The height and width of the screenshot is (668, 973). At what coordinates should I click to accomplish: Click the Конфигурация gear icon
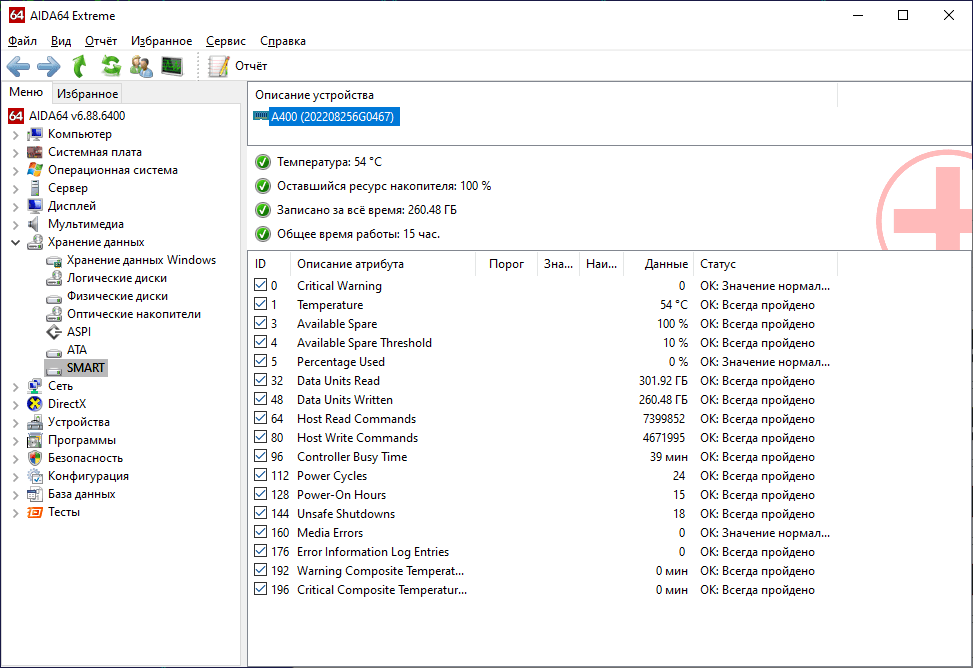pyautogui.click(x=35, y=476)
